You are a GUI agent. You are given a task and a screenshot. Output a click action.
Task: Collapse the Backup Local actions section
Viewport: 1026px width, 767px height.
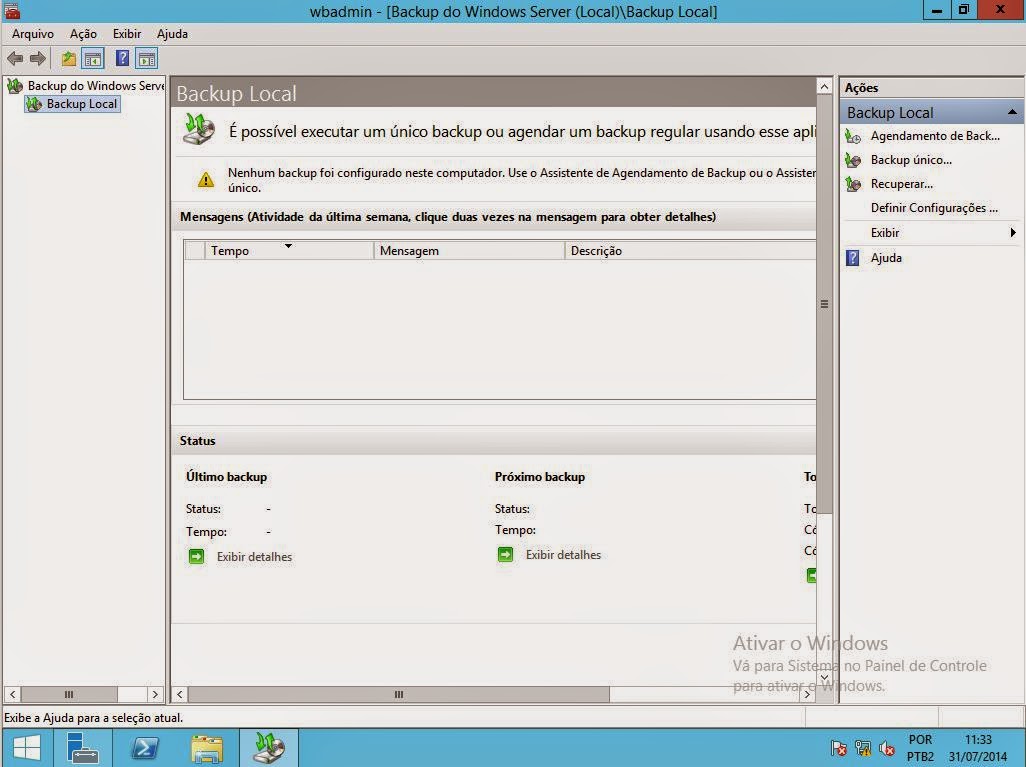(1012, 113)
